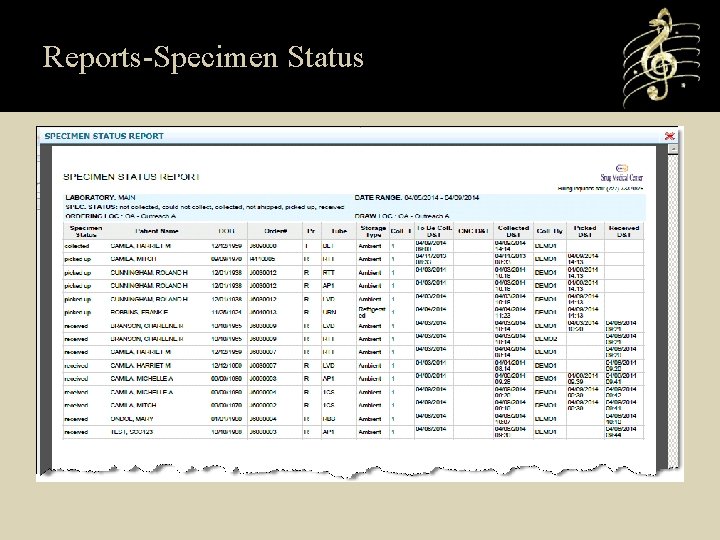720x540 pixels.
Task: Click the LABORATORY: MAIN label
Action: point(100,197)
